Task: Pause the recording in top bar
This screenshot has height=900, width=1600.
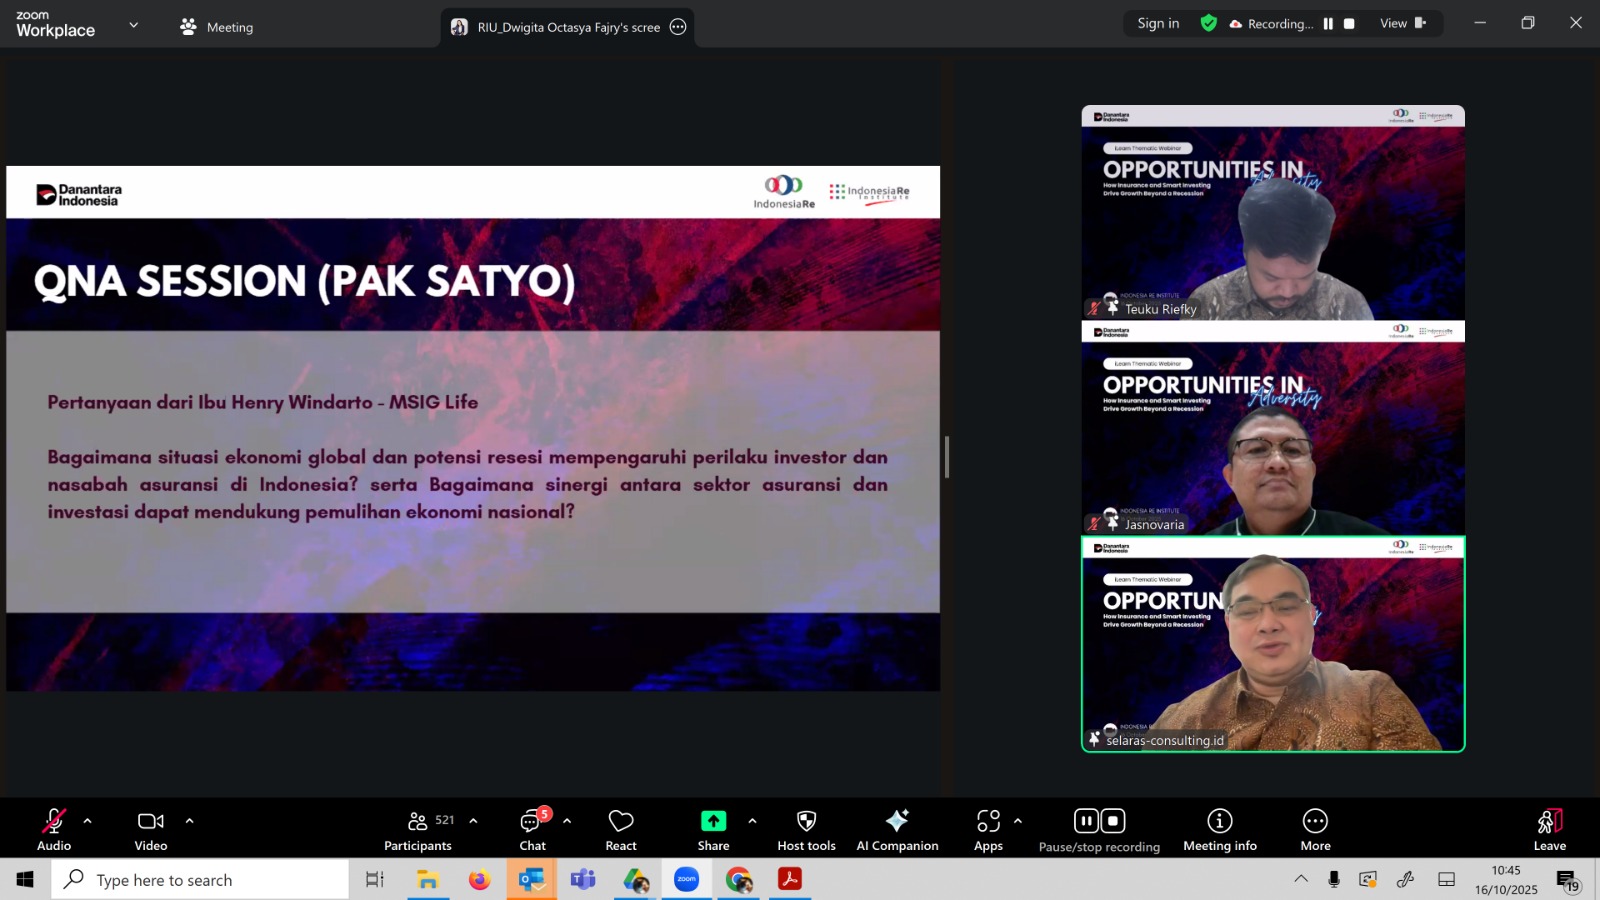Action: click(1328, 24)
